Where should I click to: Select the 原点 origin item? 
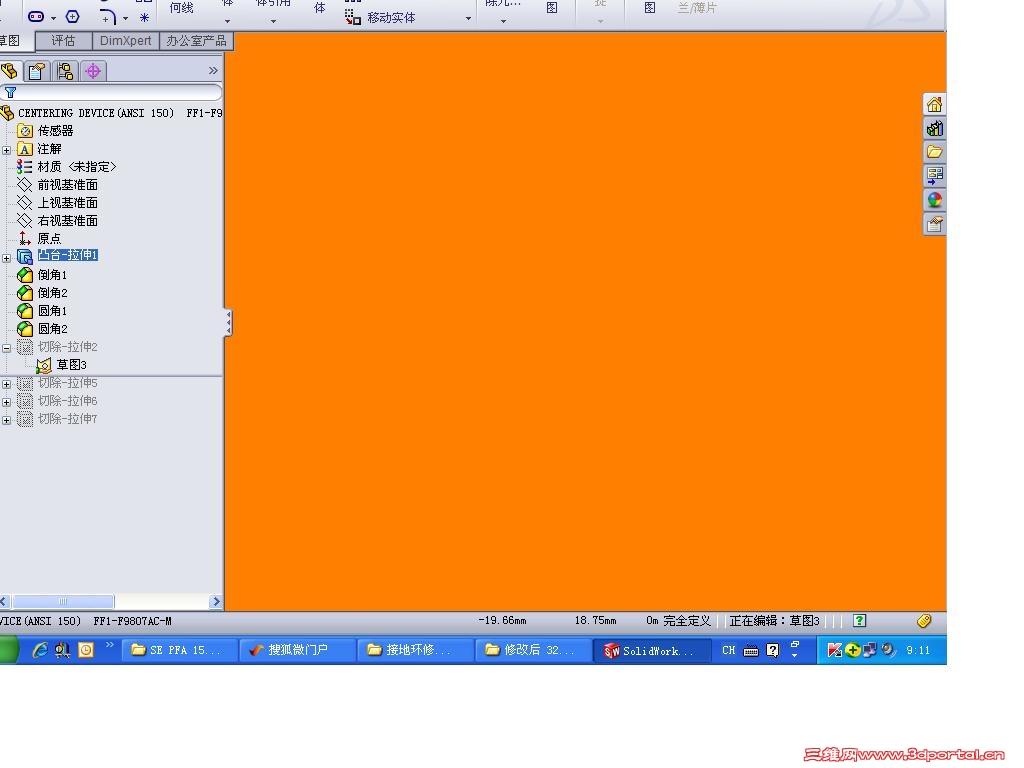[x=40, y=238]
